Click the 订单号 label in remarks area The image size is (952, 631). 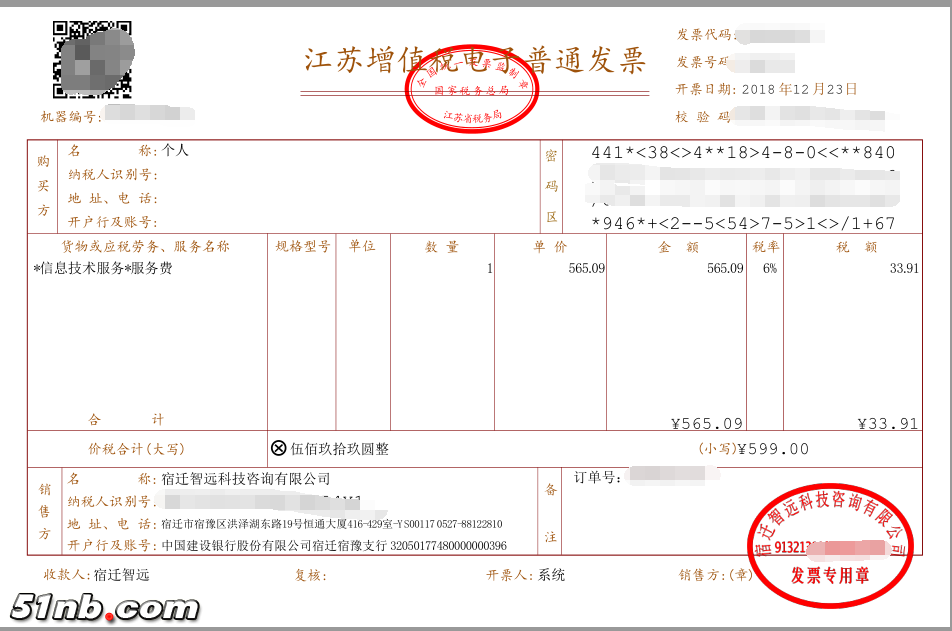pos(598,478)
